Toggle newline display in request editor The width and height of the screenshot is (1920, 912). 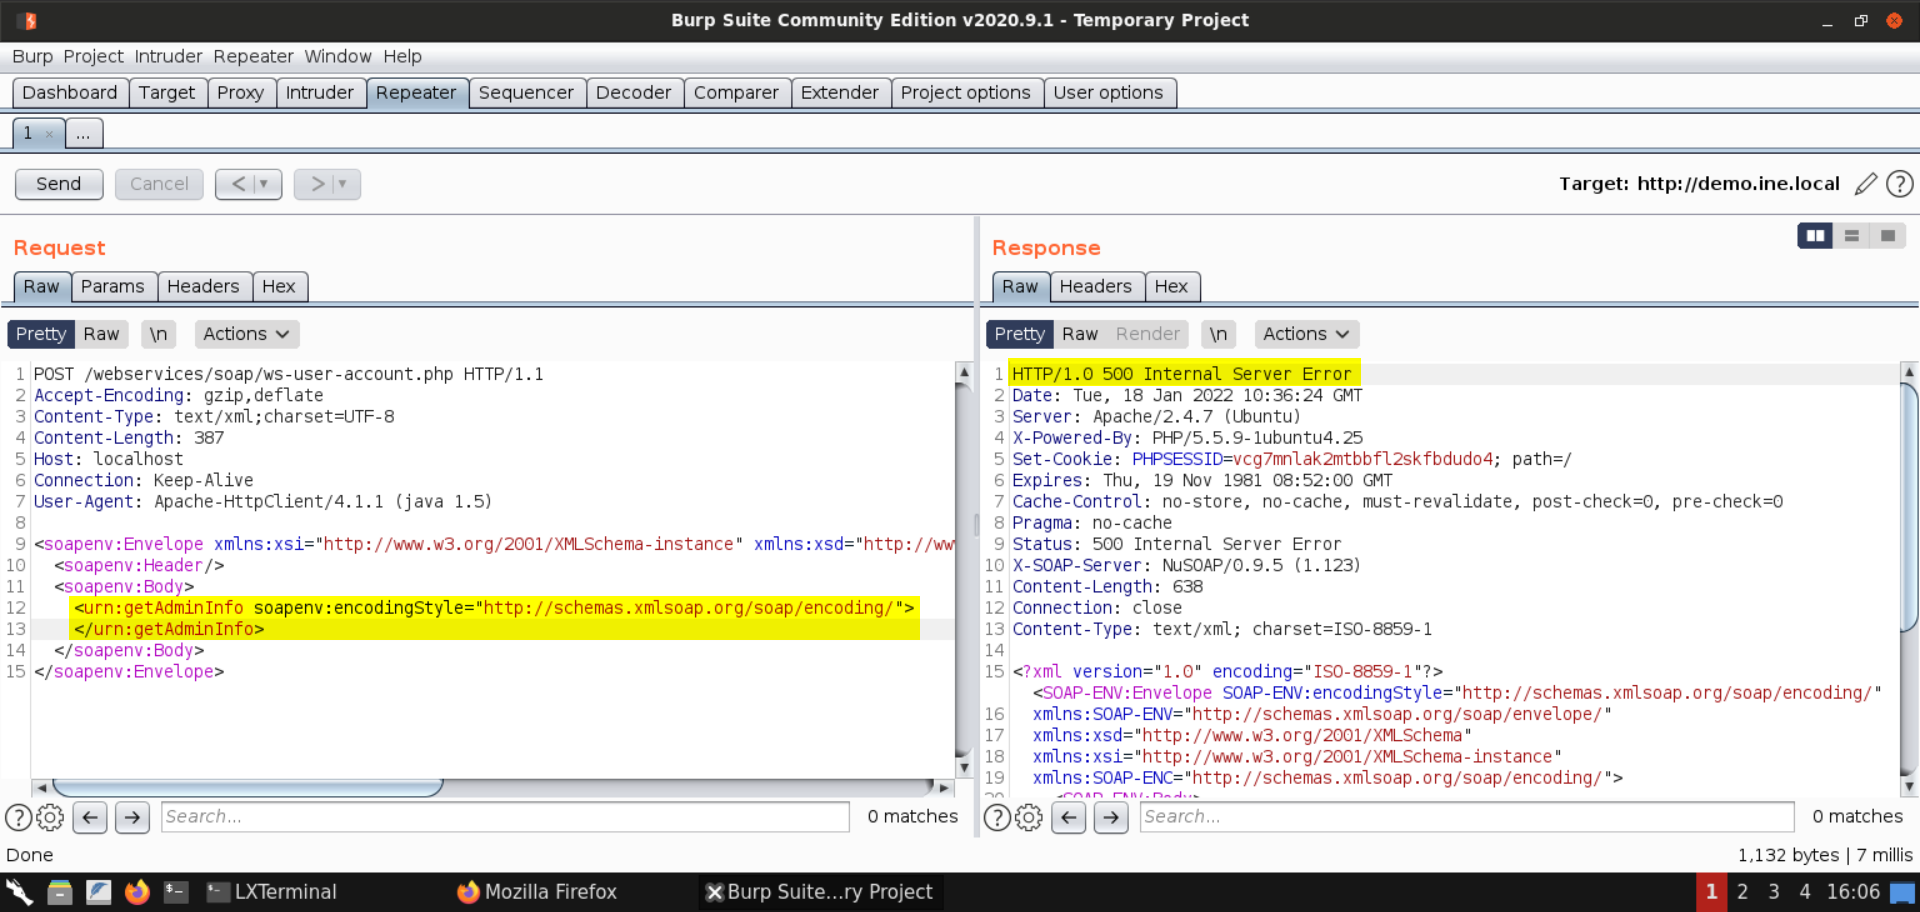click(x=158, y=334)
